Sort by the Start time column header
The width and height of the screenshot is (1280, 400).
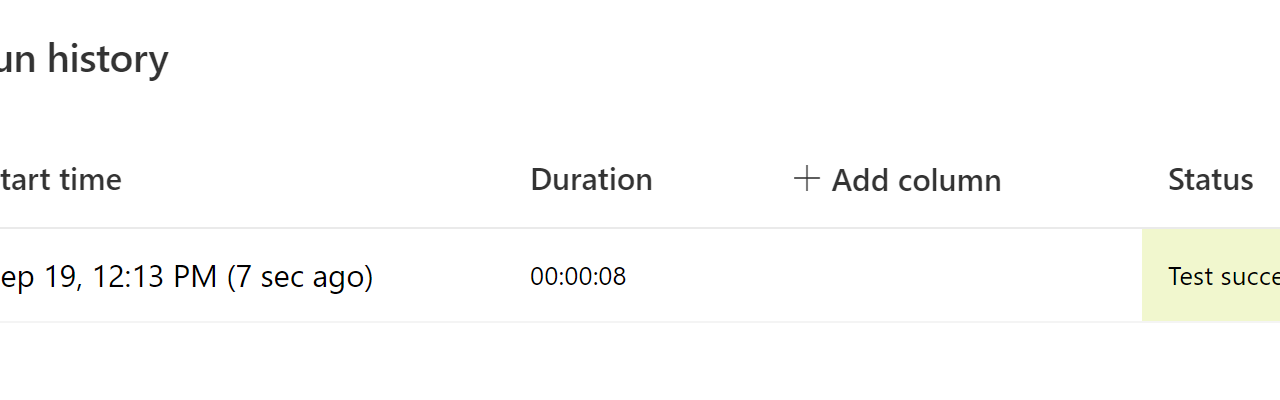(60, 180)
